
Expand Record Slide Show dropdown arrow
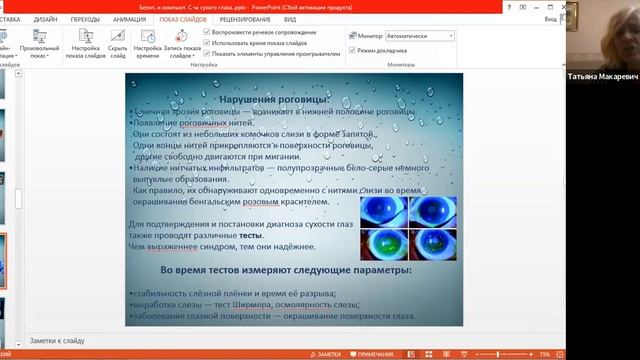click(x=193, y=56)
